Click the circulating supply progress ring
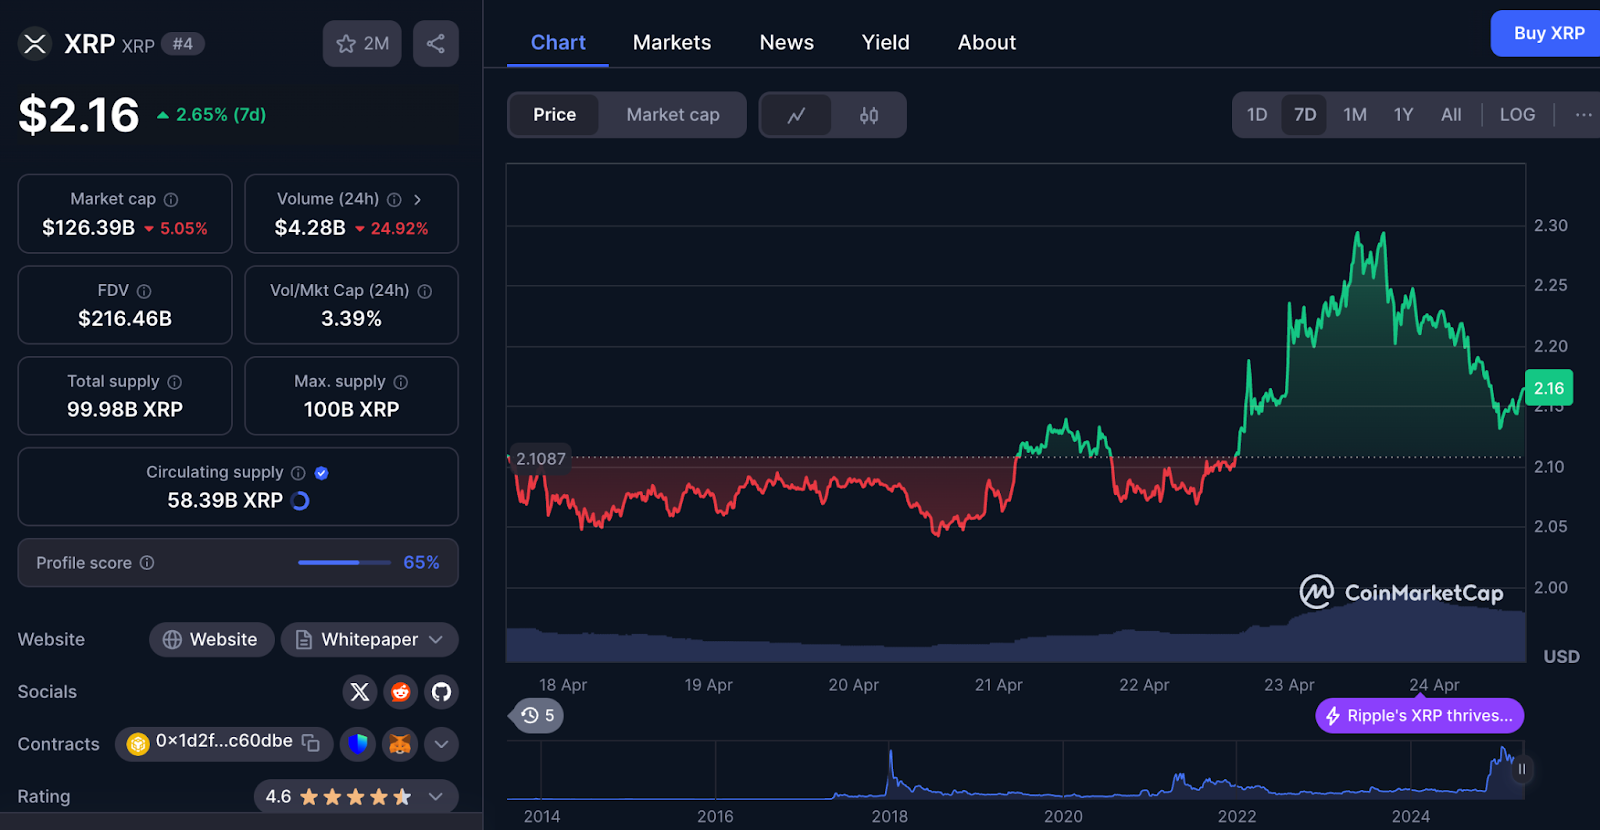Screen dimensions: 1600x830 point(300,501)
